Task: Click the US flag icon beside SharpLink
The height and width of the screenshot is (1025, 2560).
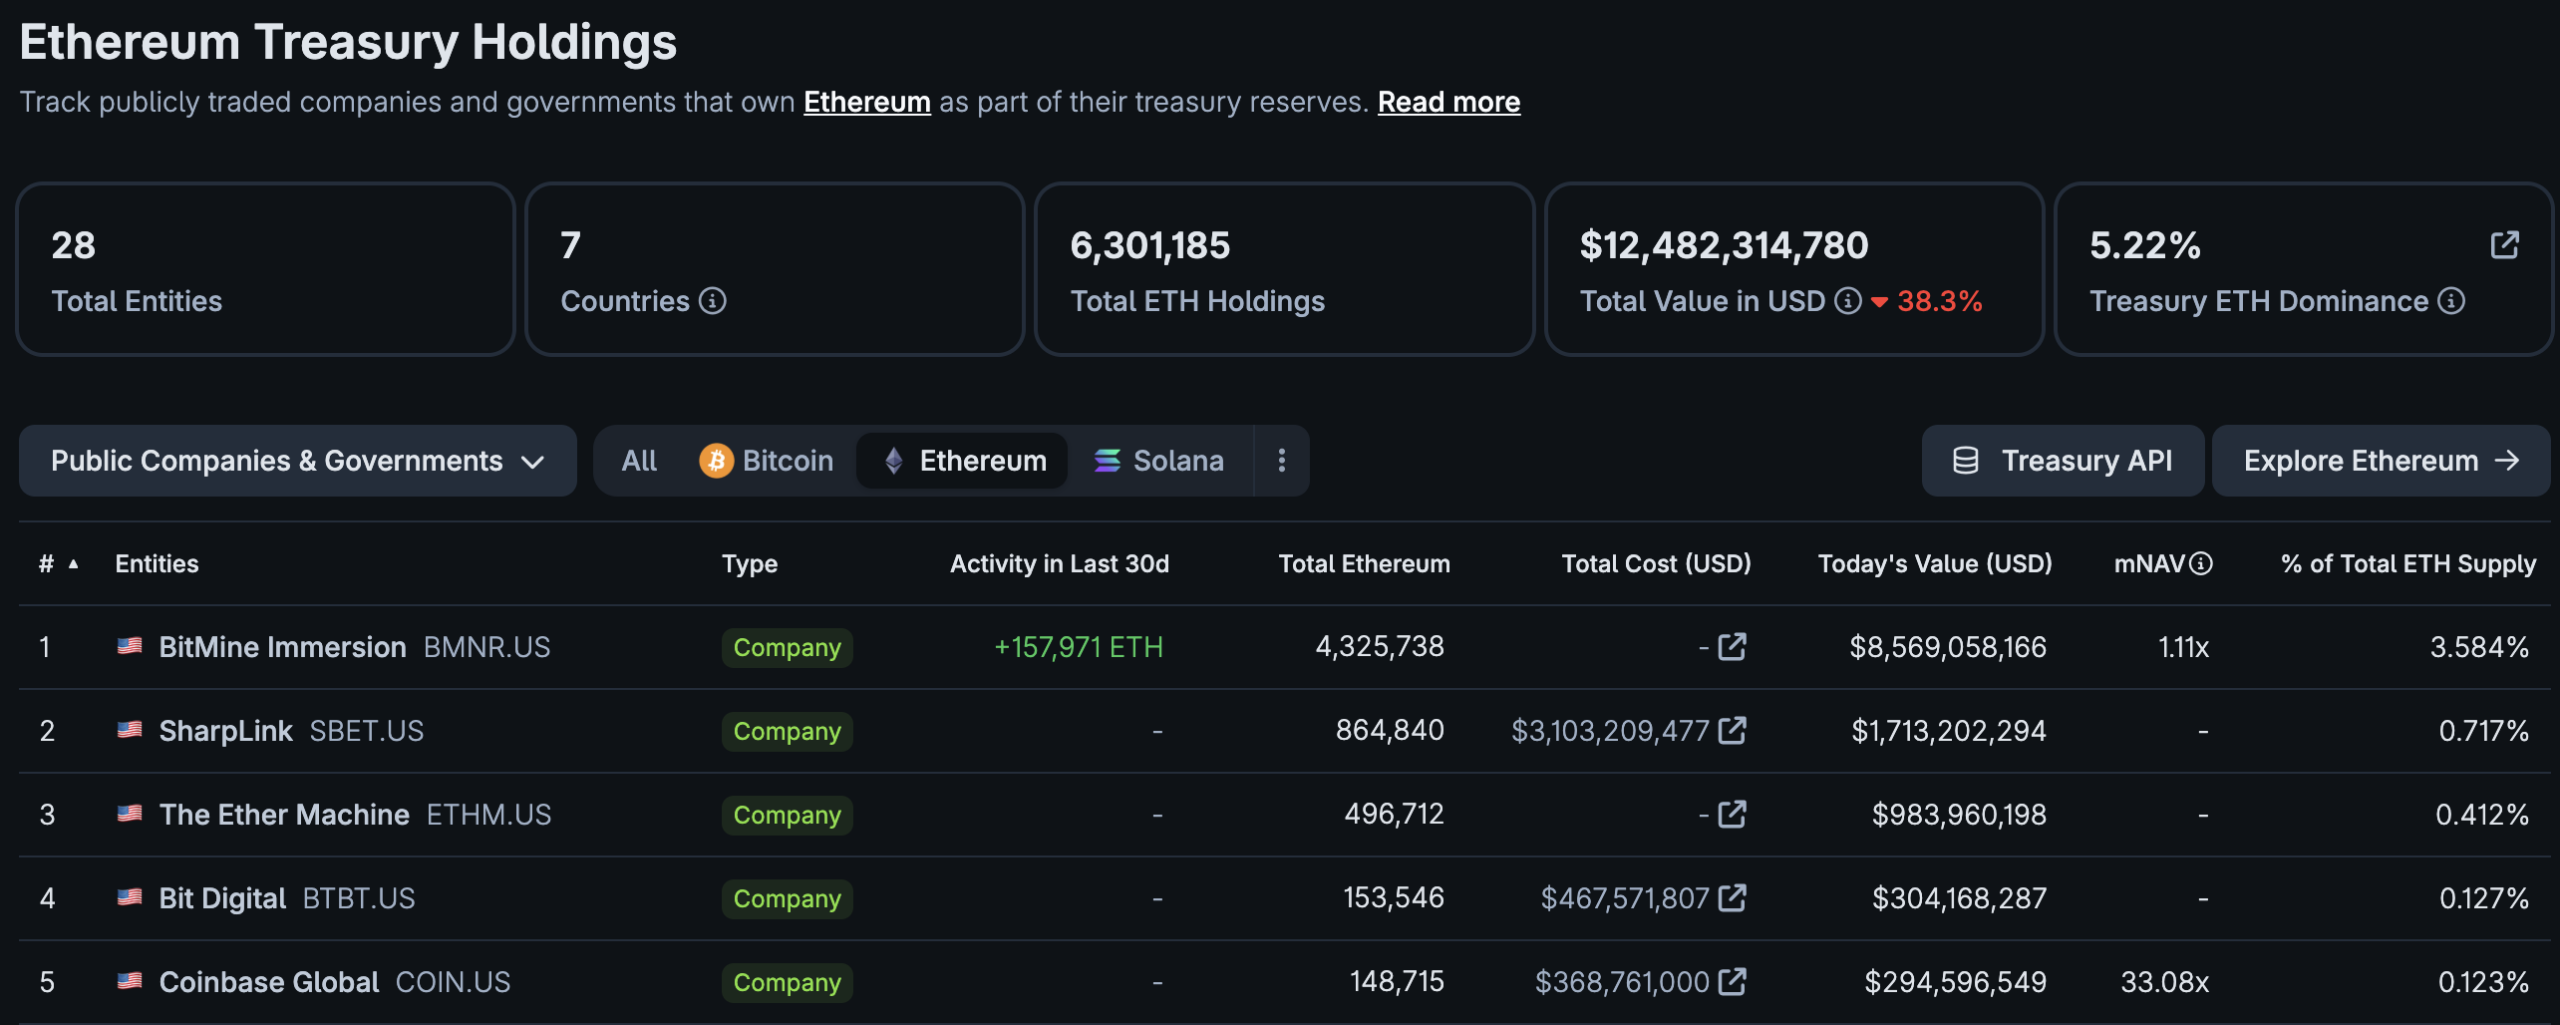Action: point(129,730)
